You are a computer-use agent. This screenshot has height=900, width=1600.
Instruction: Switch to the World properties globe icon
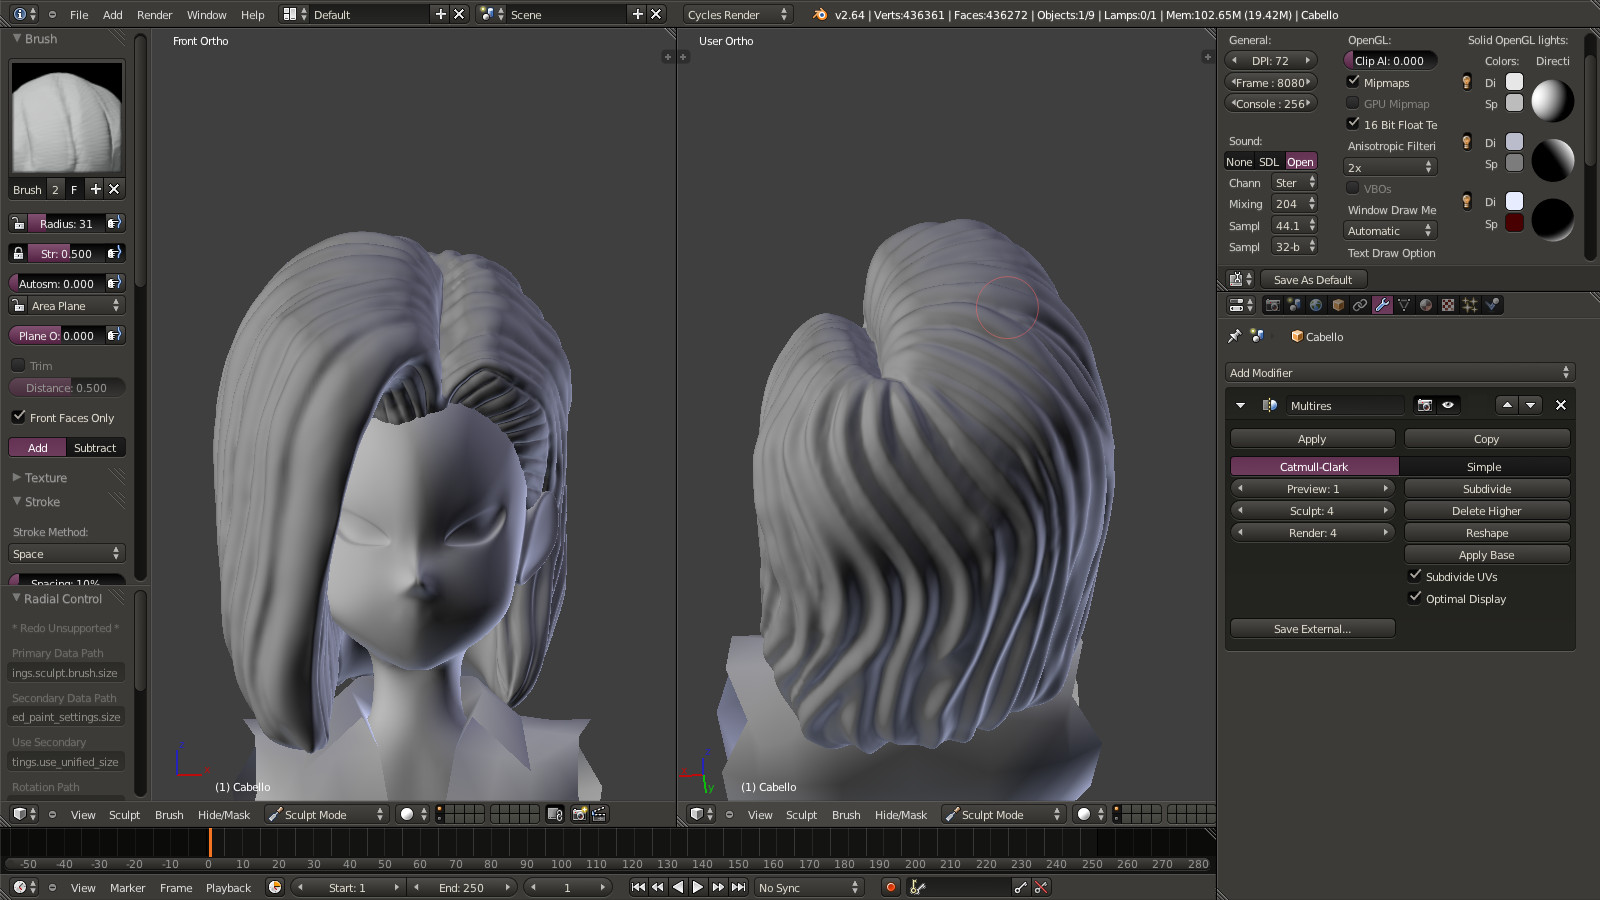tap(1316, 305)
